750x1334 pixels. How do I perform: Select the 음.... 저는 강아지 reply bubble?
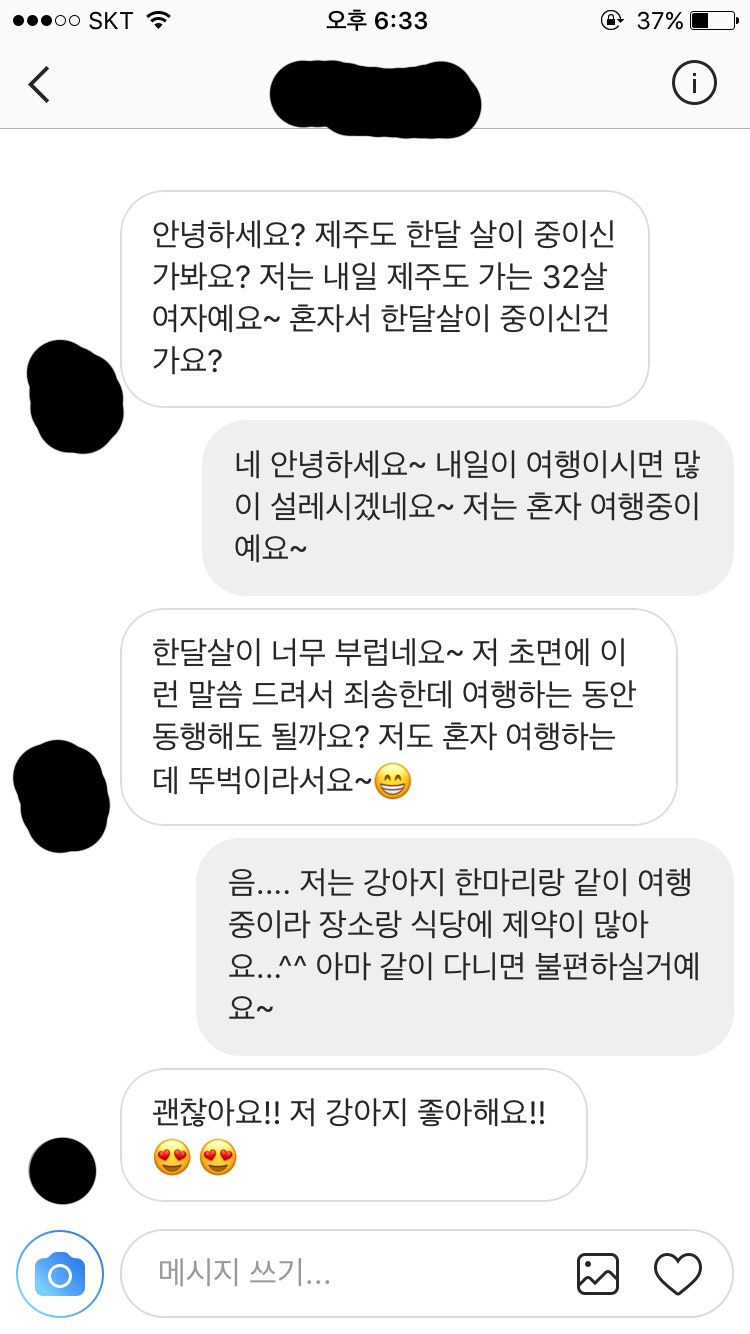coord(465,947)
